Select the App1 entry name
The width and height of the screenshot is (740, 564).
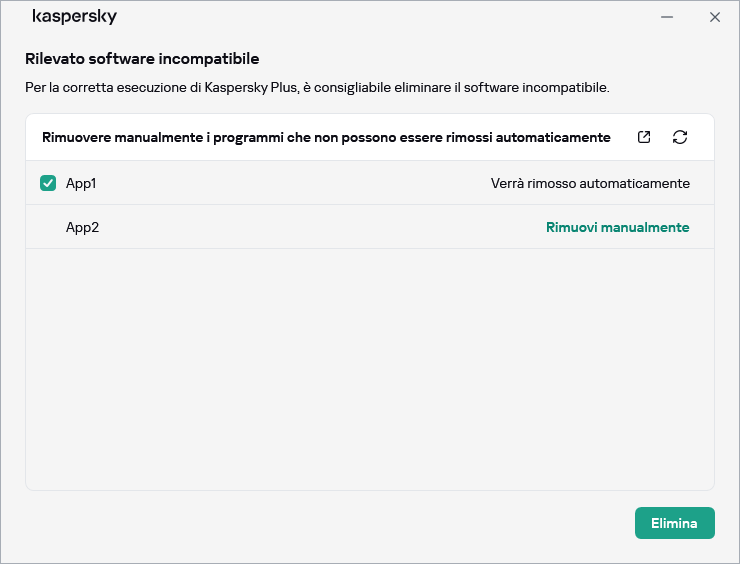pos(81,183)
